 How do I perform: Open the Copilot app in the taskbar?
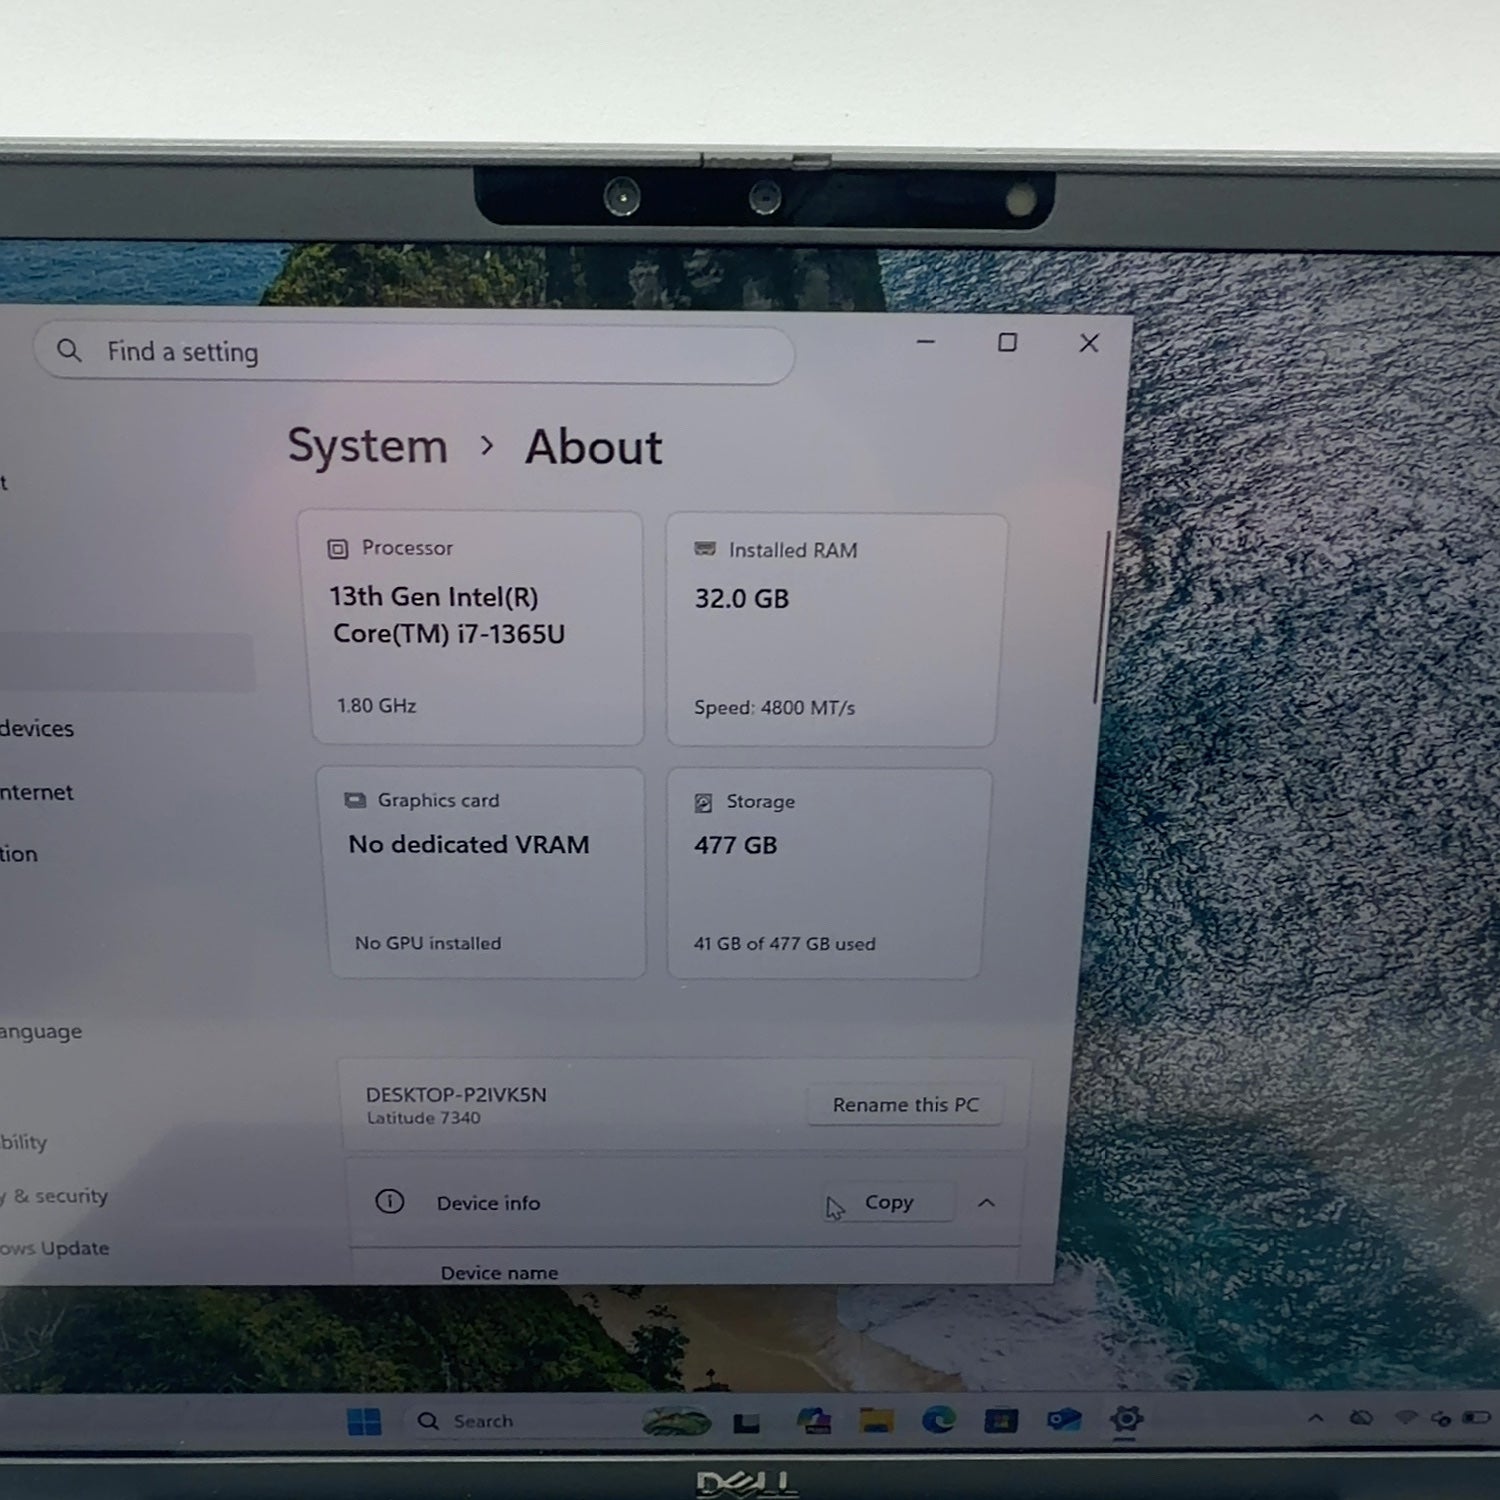(814, 1421)
